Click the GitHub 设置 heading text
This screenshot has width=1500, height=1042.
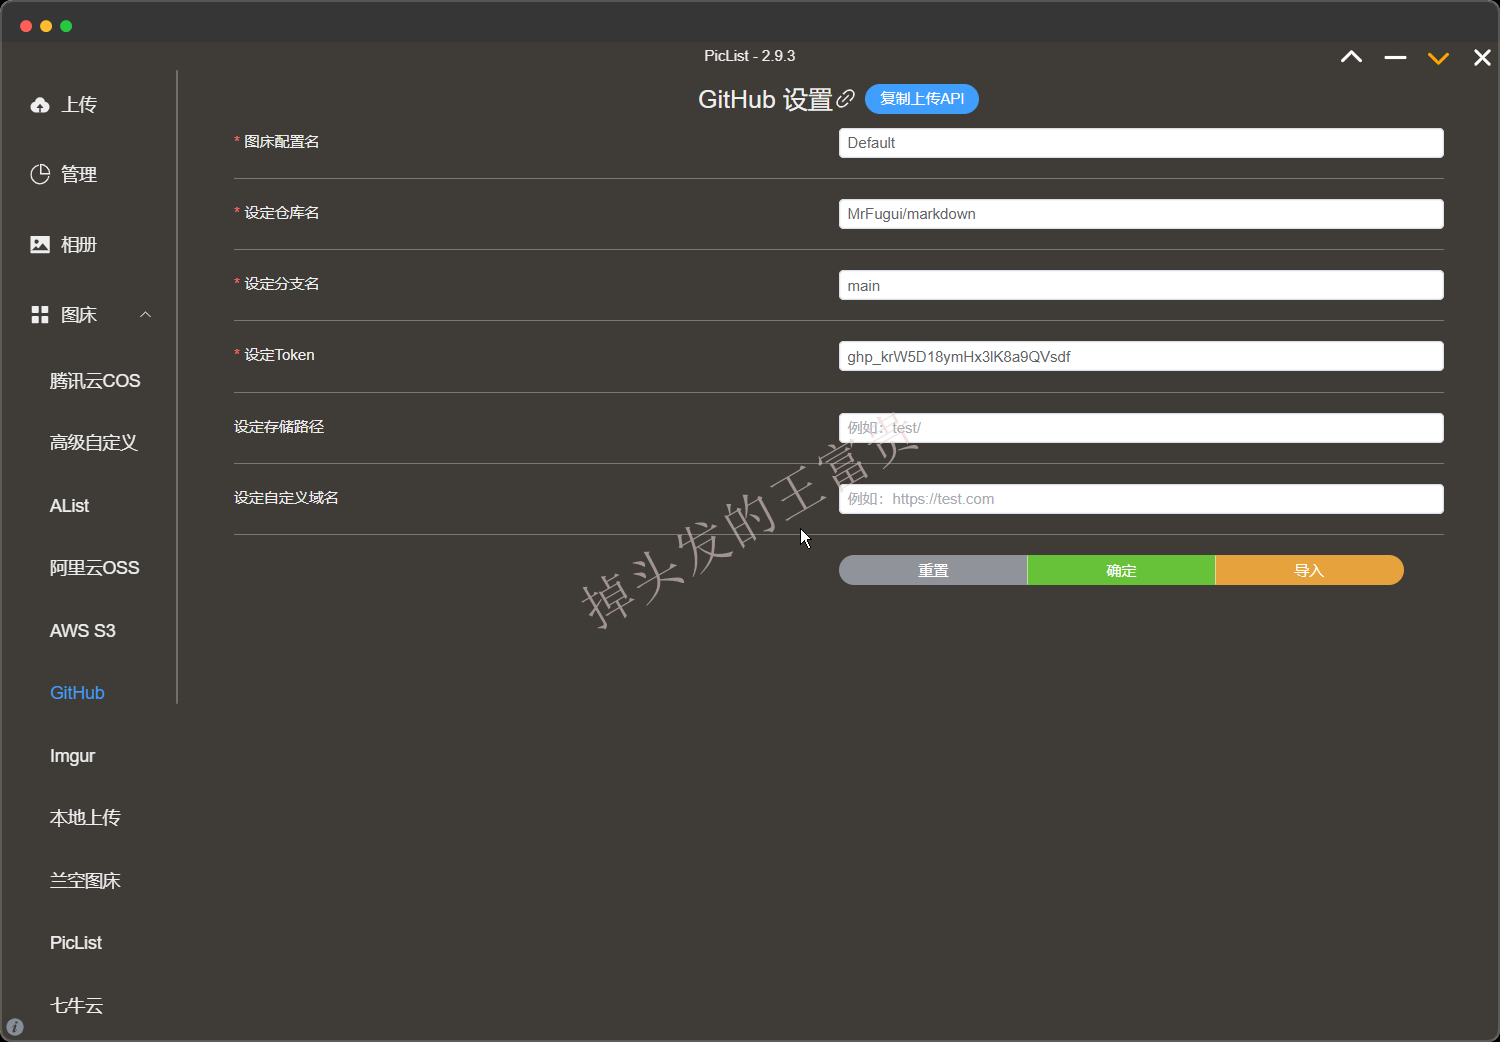(x=765, y=100)
